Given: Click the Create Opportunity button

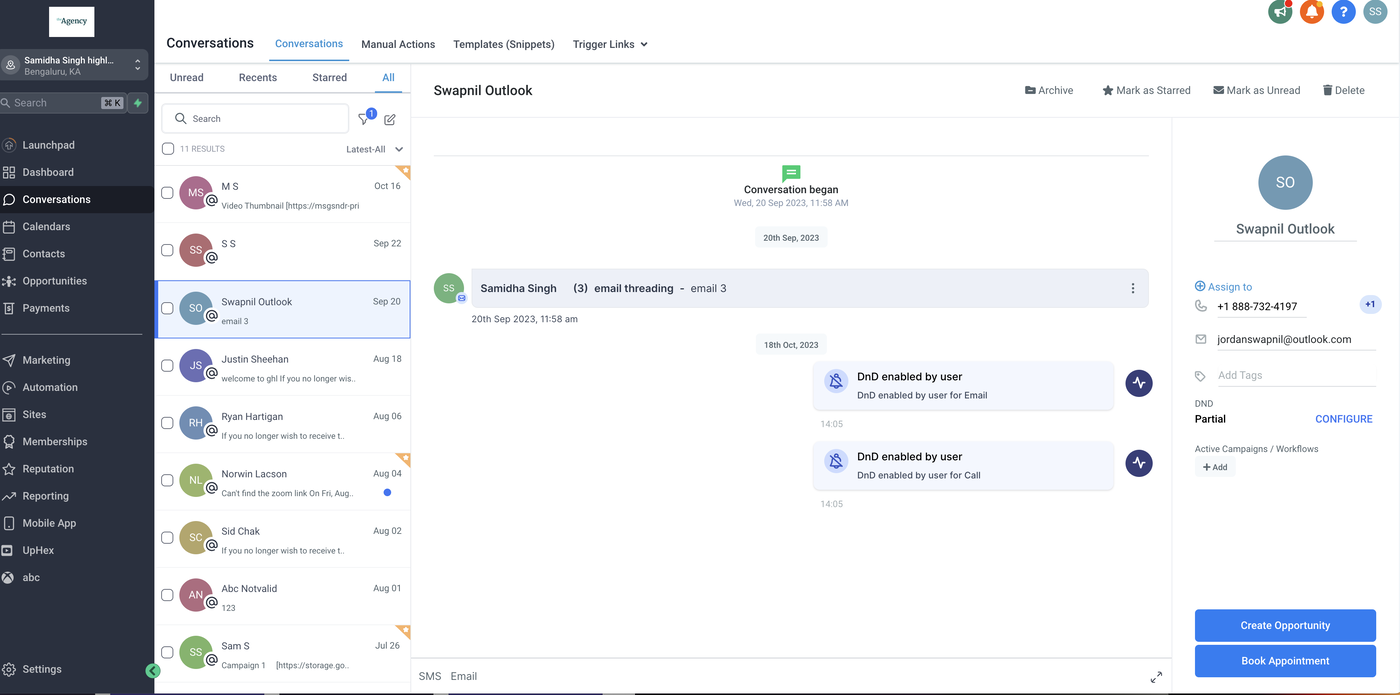Looking at the screenshot, I should click(1285, 625).
